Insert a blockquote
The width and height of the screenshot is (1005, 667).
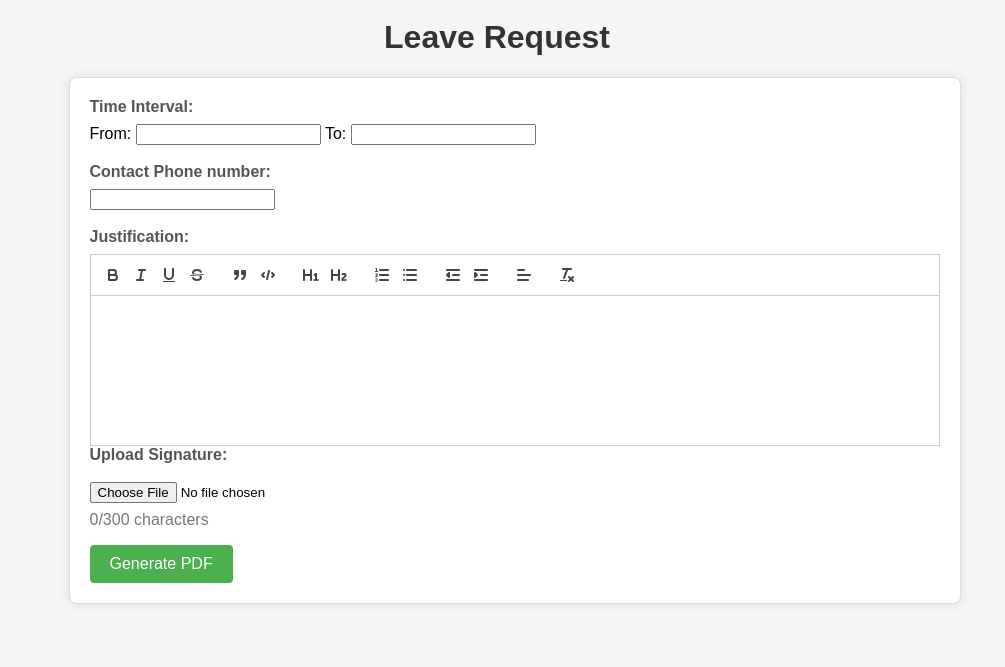pos(240,275)
